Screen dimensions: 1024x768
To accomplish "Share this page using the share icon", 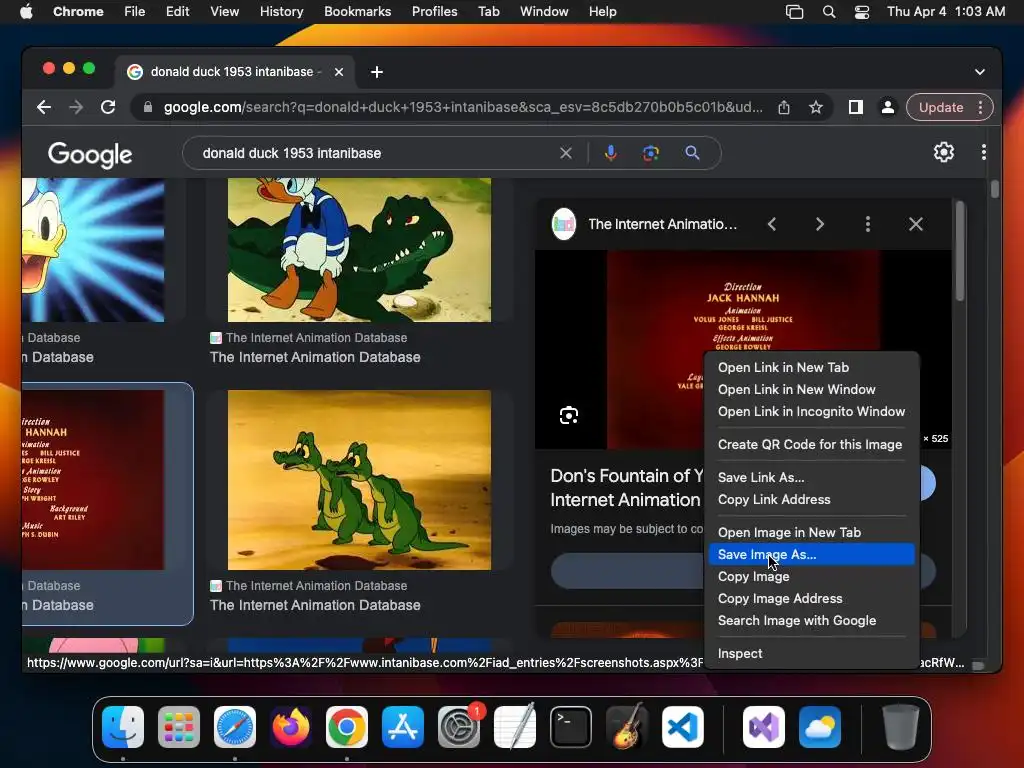I will (784, 107).
